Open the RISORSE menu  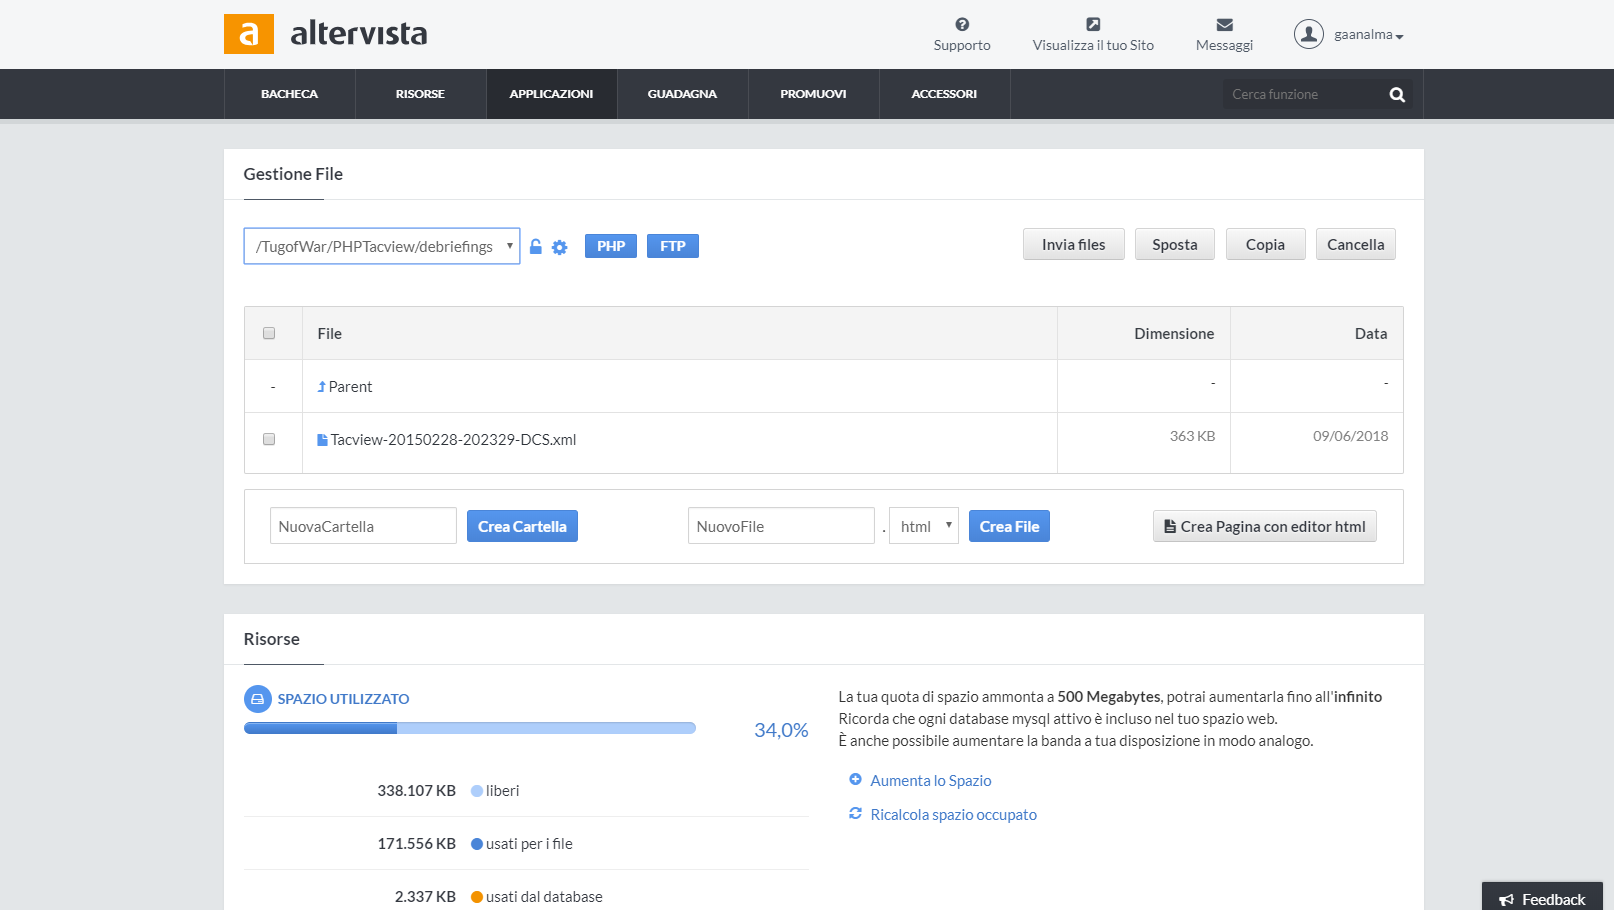(x=420, y=94)
